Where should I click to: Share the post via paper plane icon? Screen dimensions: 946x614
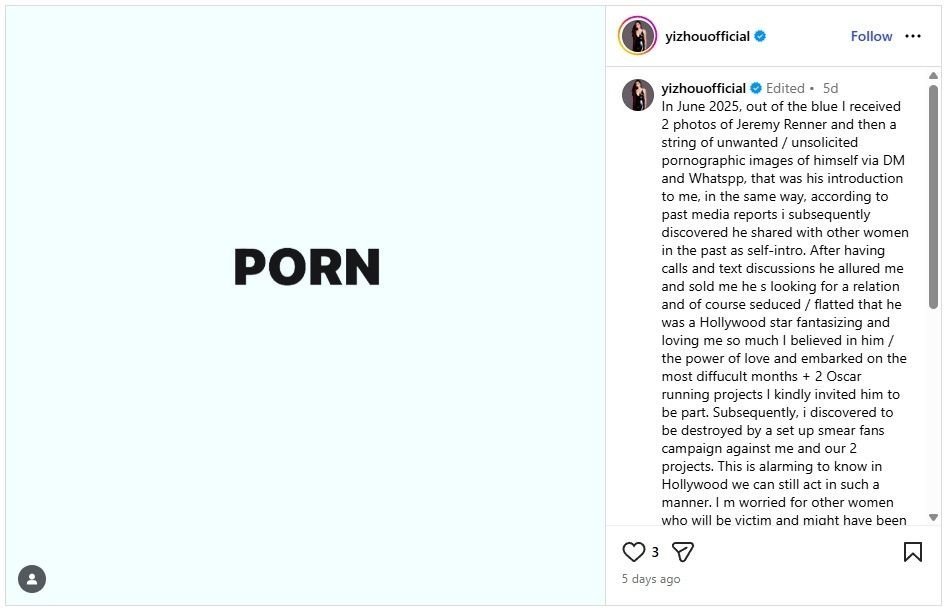[x=683, y=552]
